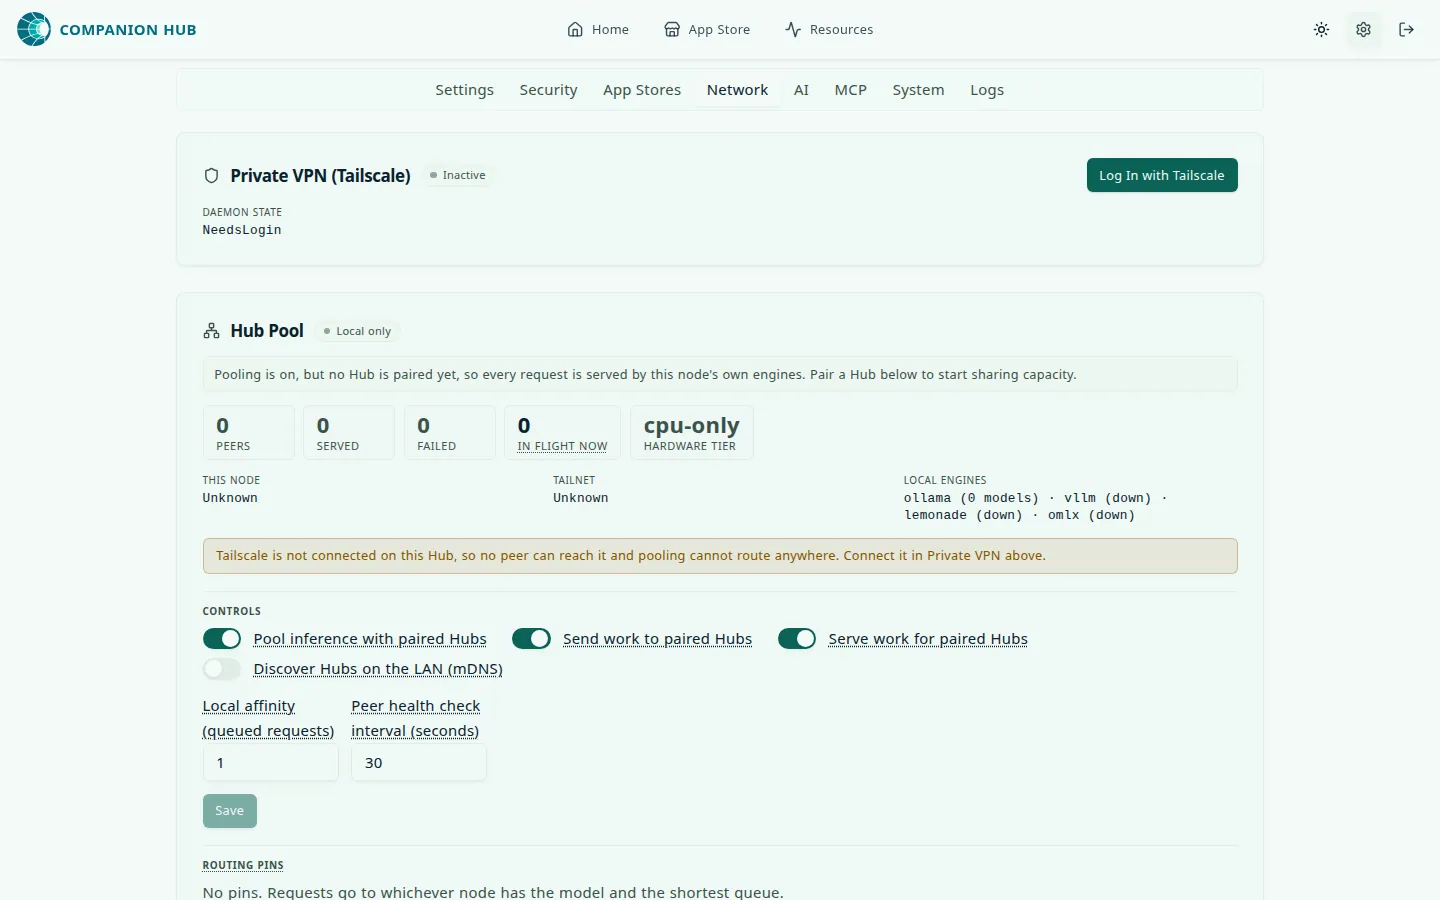Go to the System tab
The image size is (1440, 900).
(918, 89)
